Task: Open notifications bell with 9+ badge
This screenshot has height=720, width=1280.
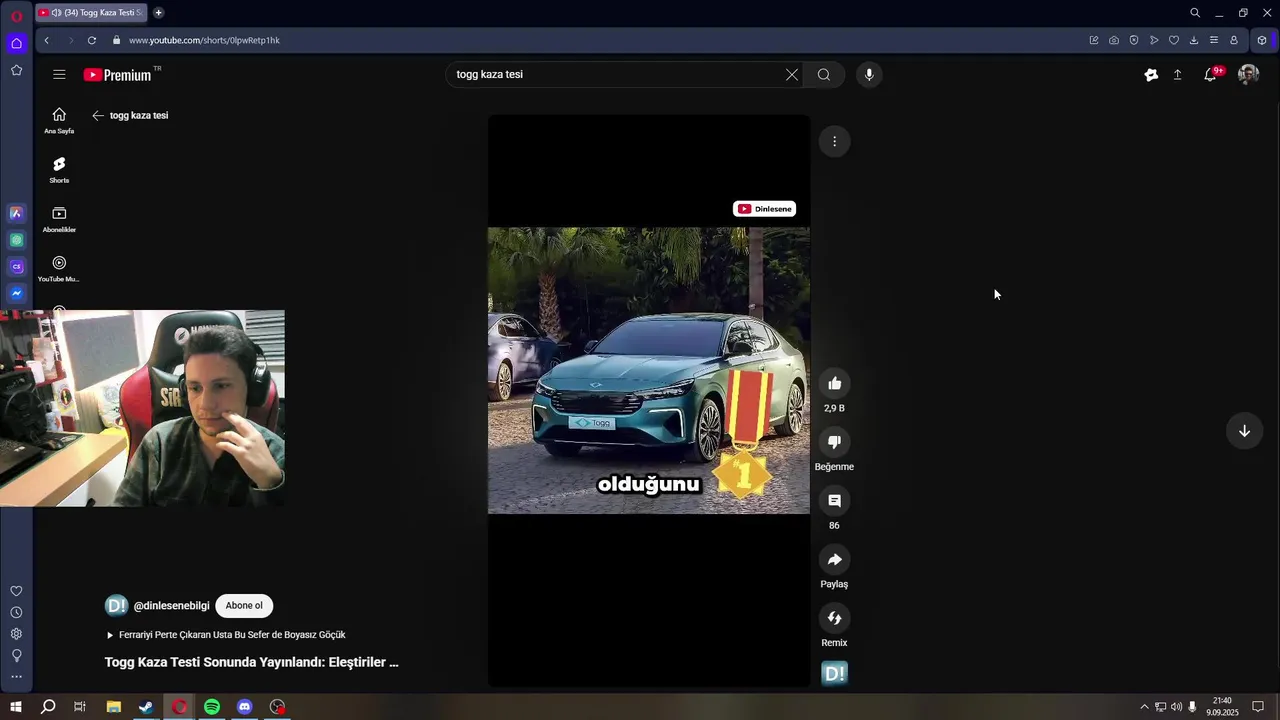Action: point(1211,74)
